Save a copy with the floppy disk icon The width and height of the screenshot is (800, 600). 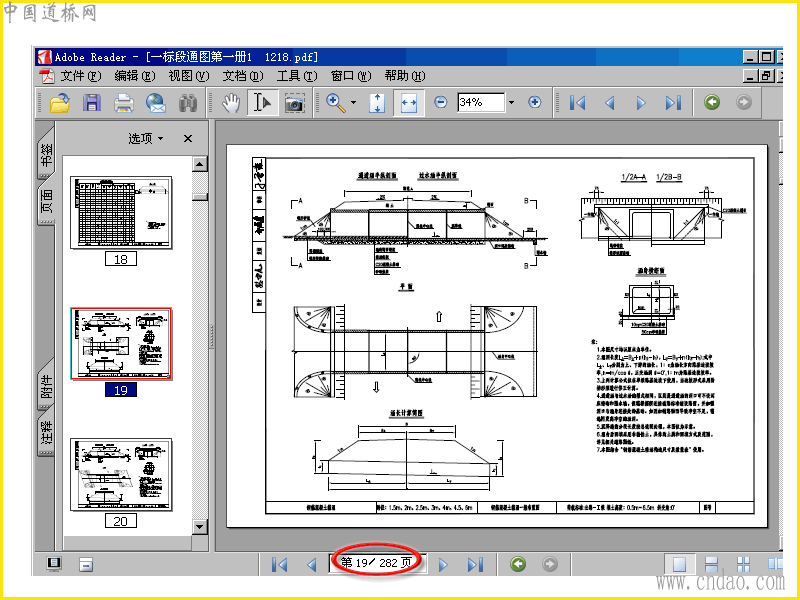coord(92,103)
